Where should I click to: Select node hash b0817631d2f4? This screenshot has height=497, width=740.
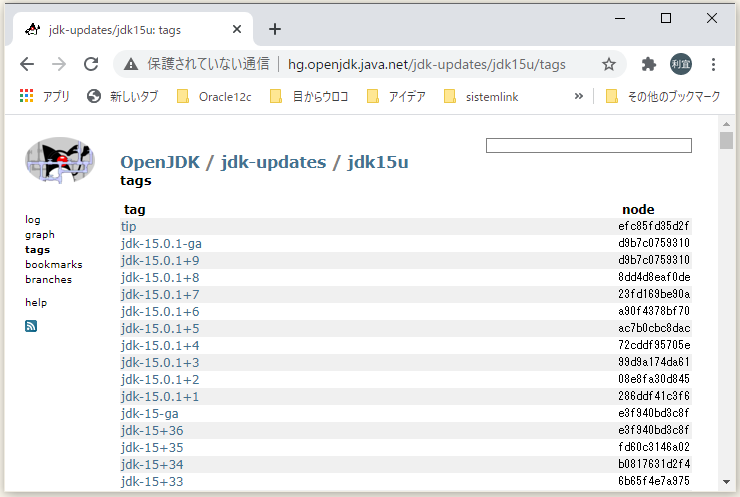[x=654, y=464]
